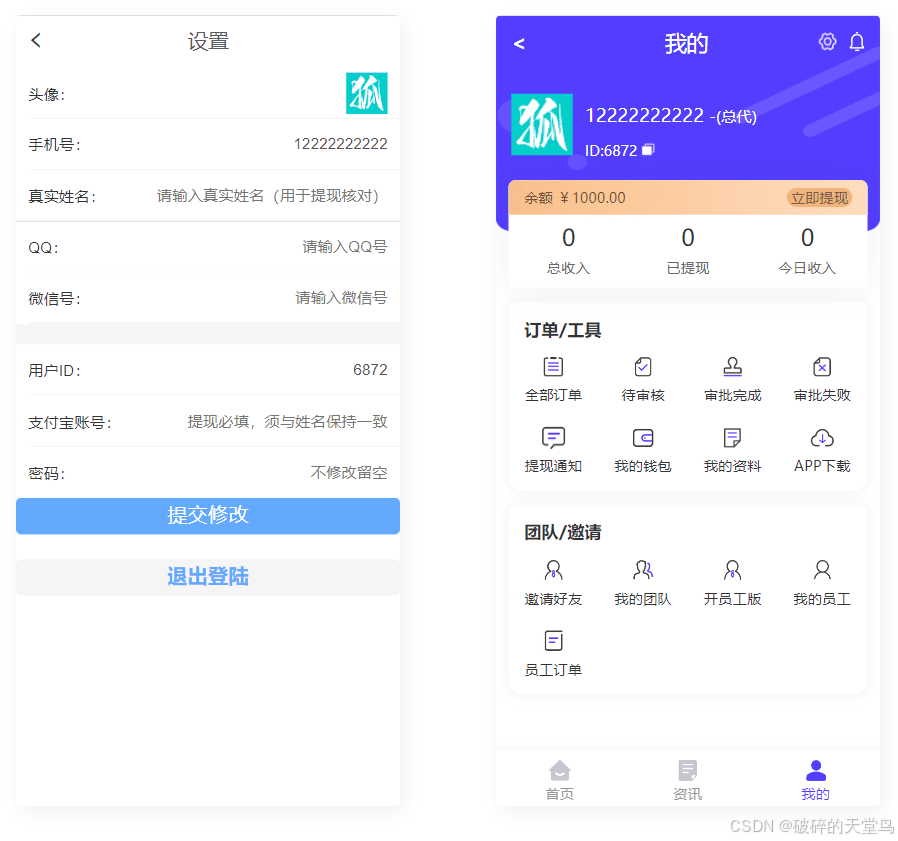Screen dimensions: 898x841
Task: Click 立即提现 withdraw now button
Action: coord(820,198)
